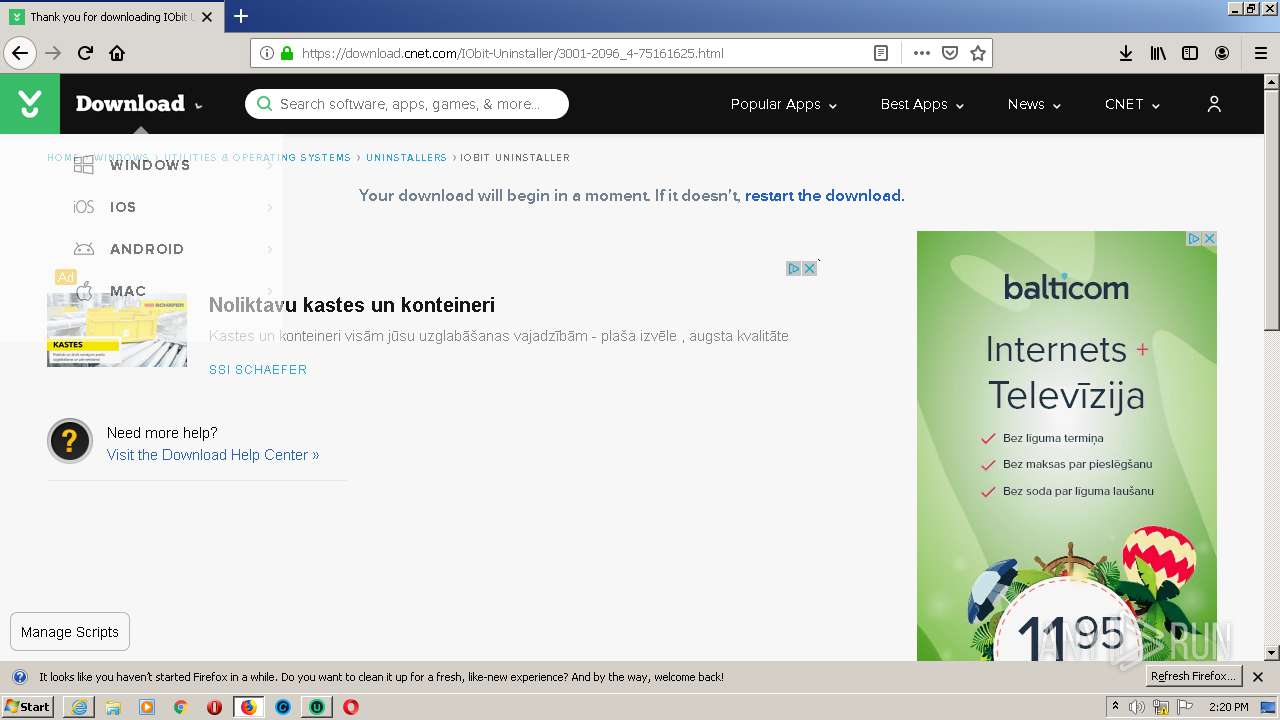The height and width of the screenshot is (720, 1280).
Task: Show hidden system tray icons
Action: point(1115,707)
